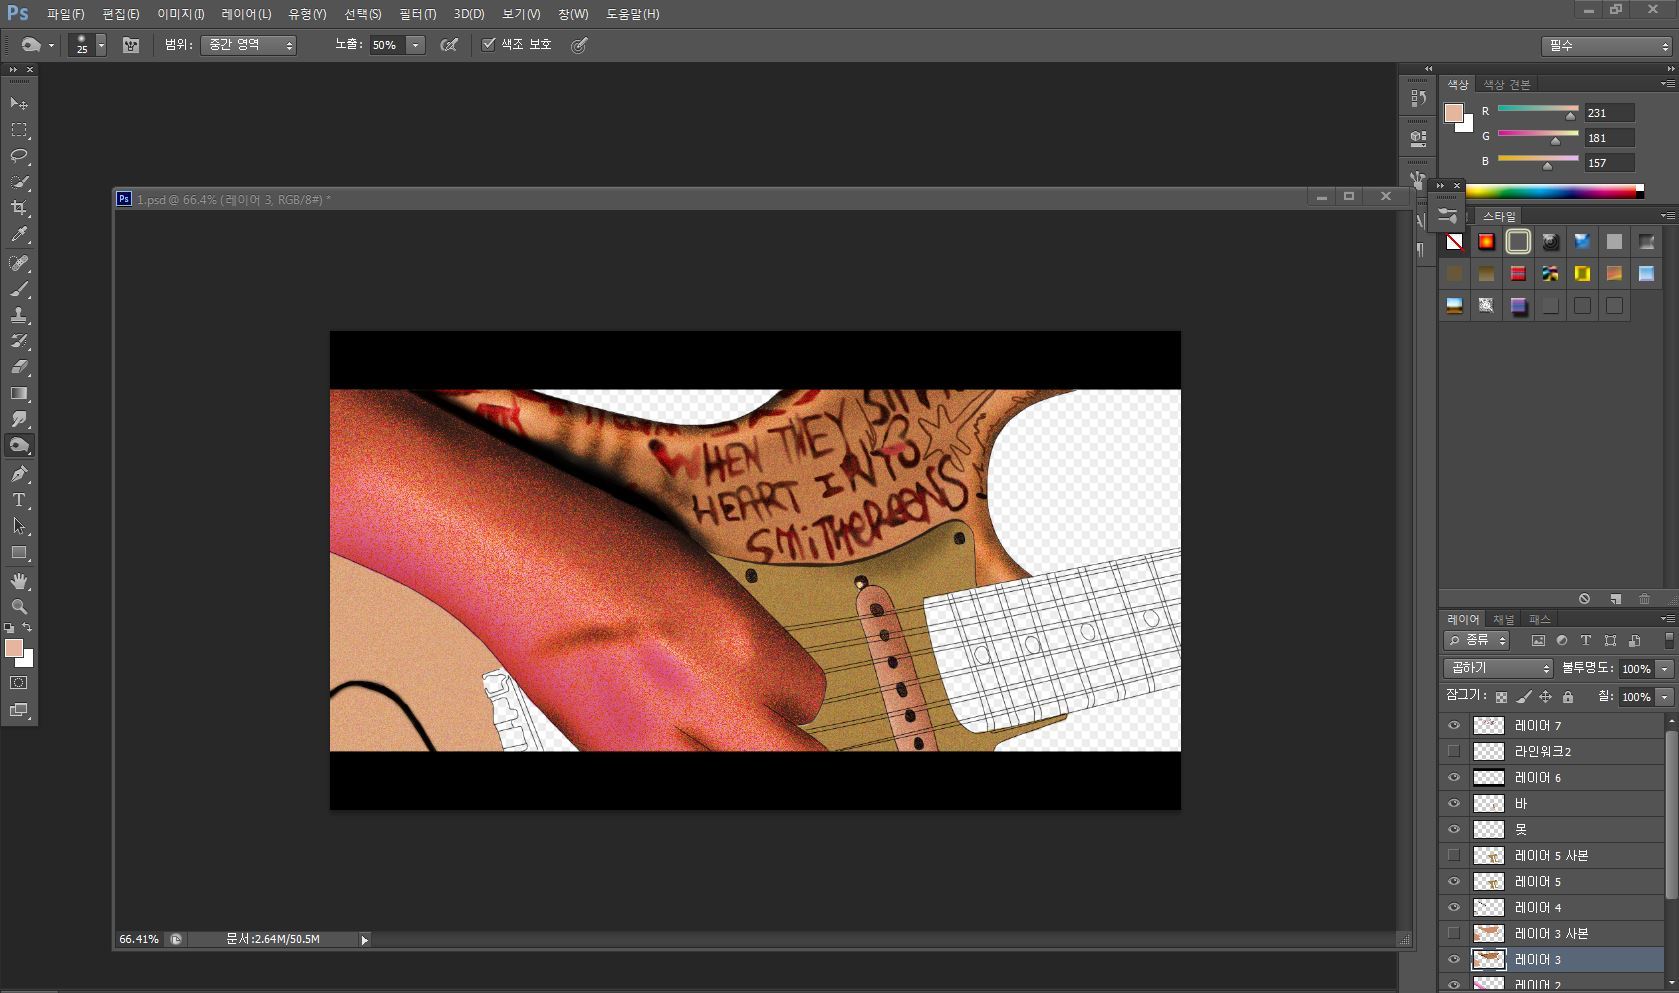Swap foreground and background colors

28,628
